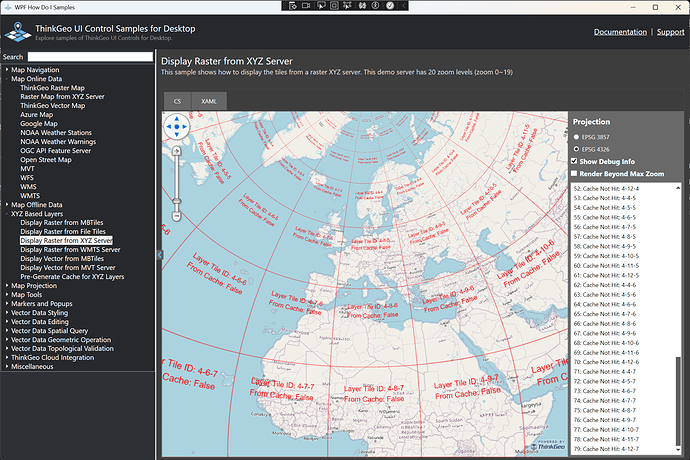Open Display Raster from MBTiles sample
This screenshot has height=460, width=690.
coord(62,223)
